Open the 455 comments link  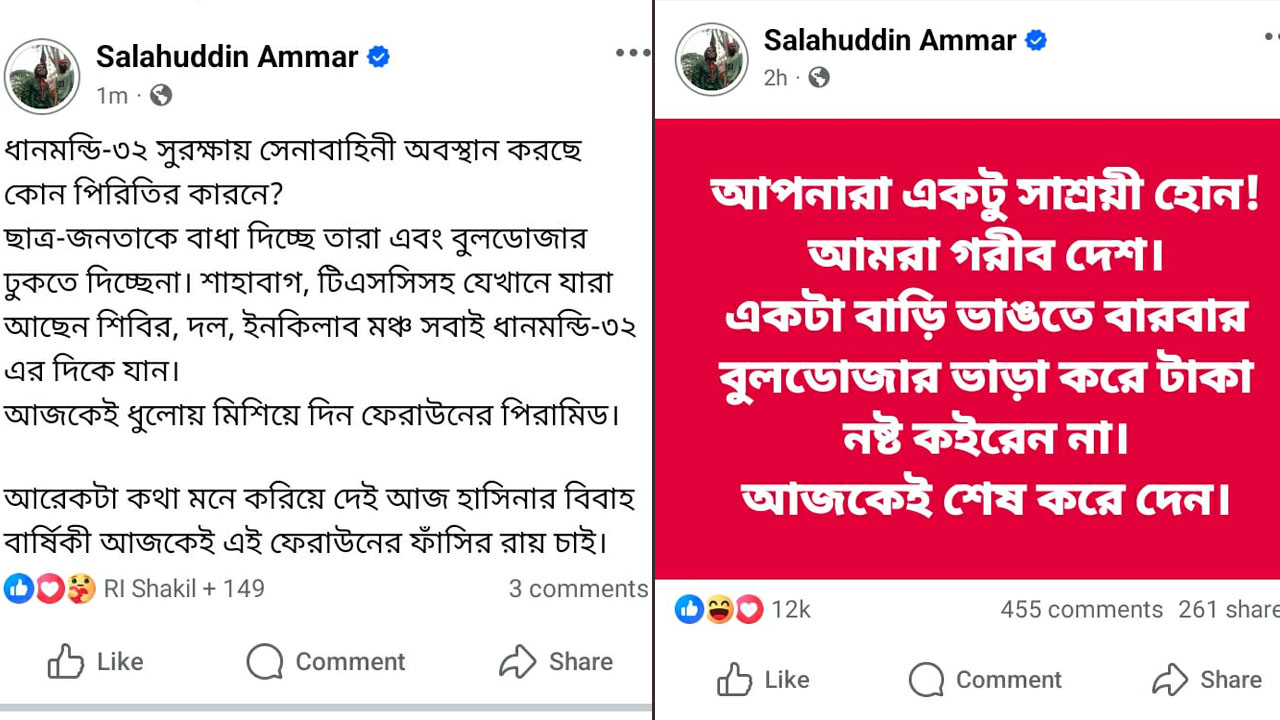[1081, 609]
